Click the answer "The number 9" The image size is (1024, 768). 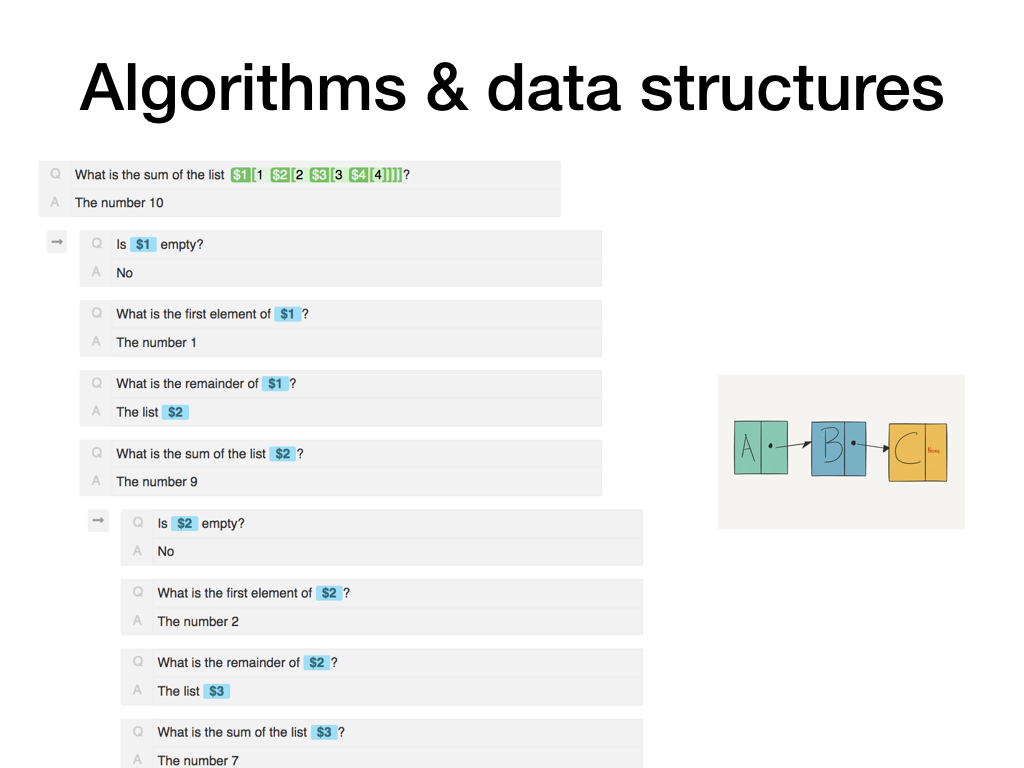click(x=157, y=482)
